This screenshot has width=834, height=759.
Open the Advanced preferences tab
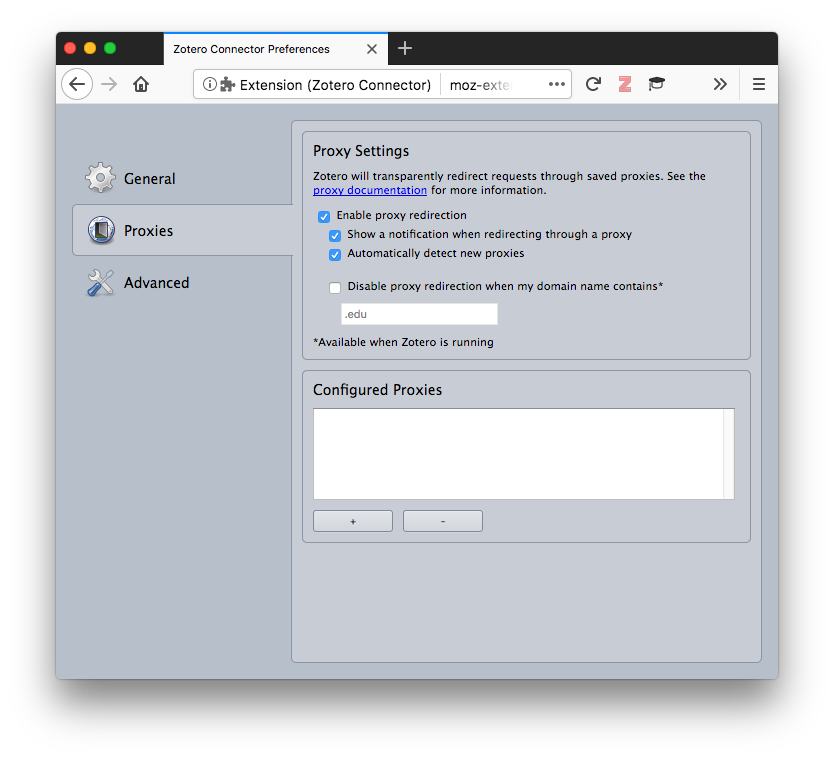tap(155, 283)
